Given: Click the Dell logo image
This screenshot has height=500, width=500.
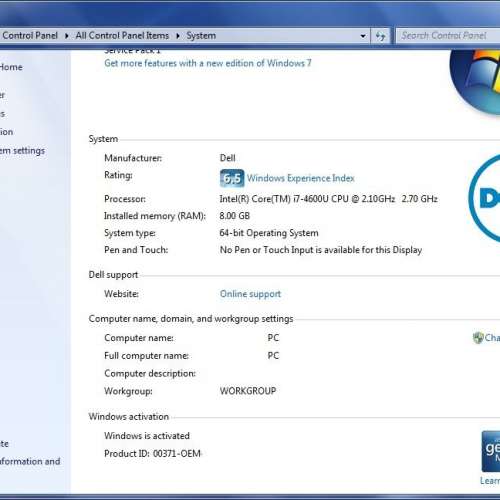Looking at the screenshot, I should pos(484,198).
